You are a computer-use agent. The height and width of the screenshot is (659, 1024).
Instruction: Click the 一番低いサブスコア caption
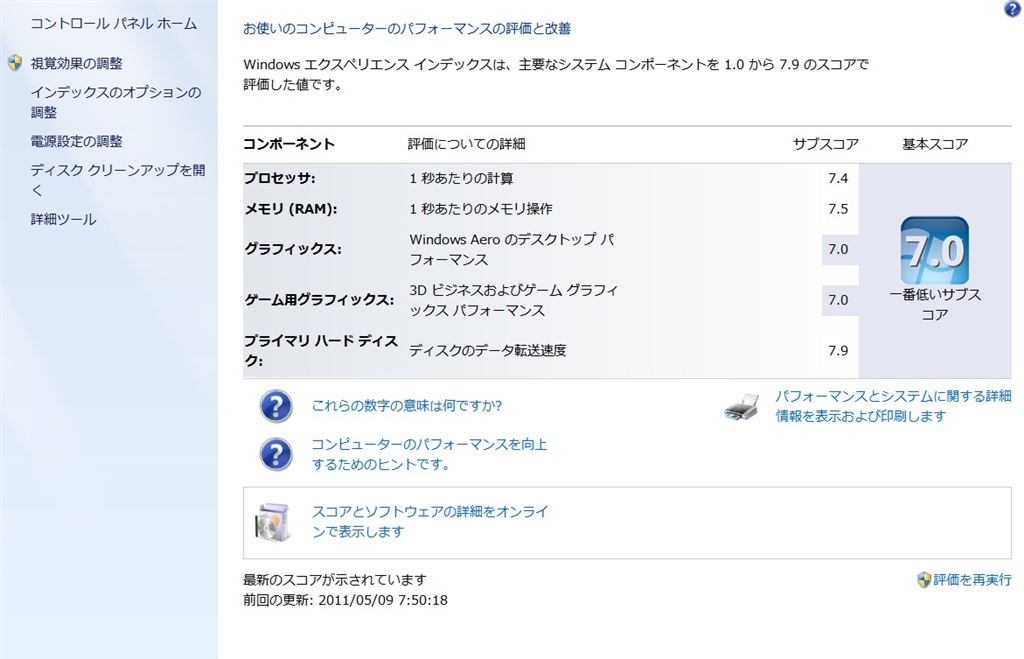click(935, 304)
